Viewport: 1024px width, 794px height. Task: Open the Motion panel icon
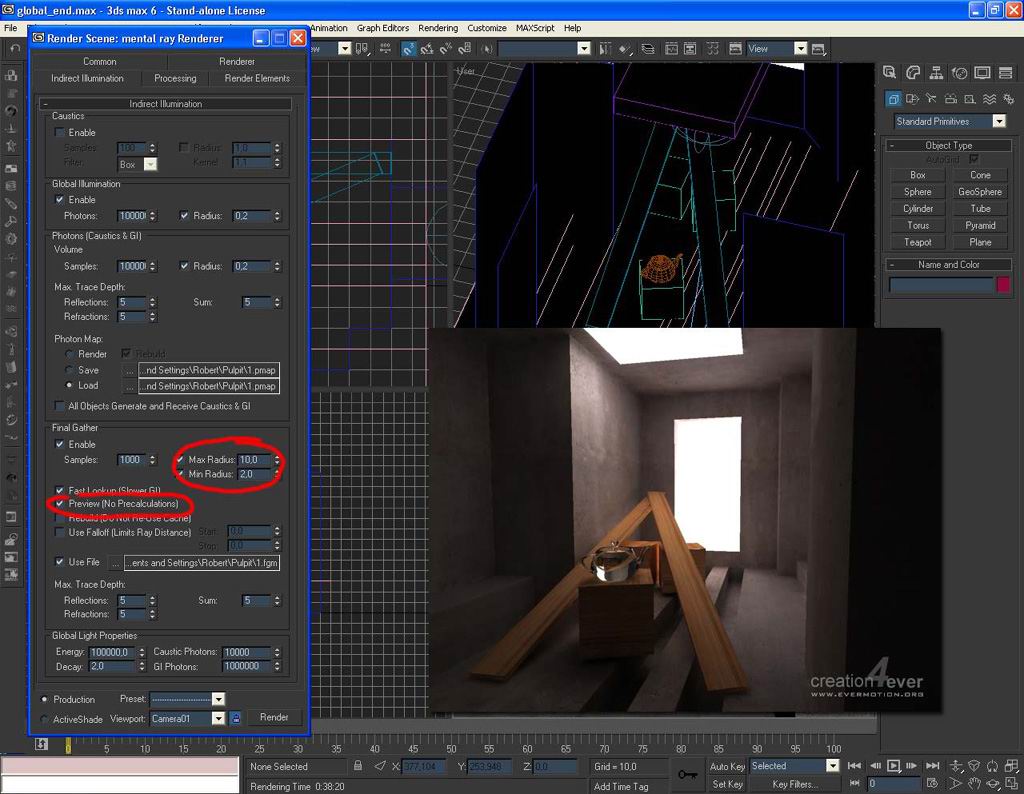959,73
